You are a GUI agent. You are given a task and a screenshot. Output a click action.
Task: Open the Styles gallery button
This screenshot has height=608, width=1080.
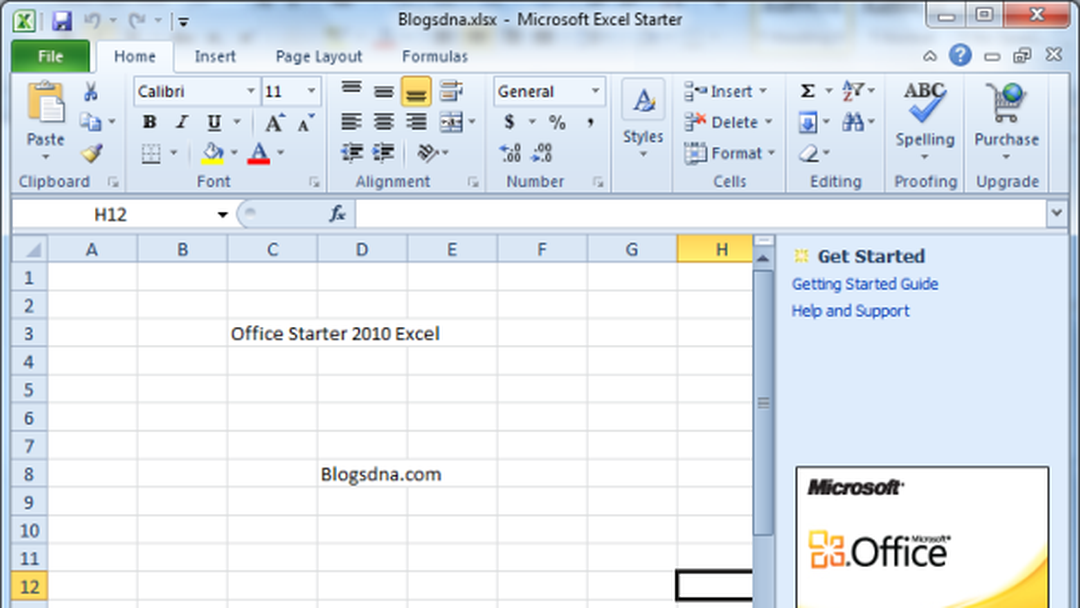643,118
